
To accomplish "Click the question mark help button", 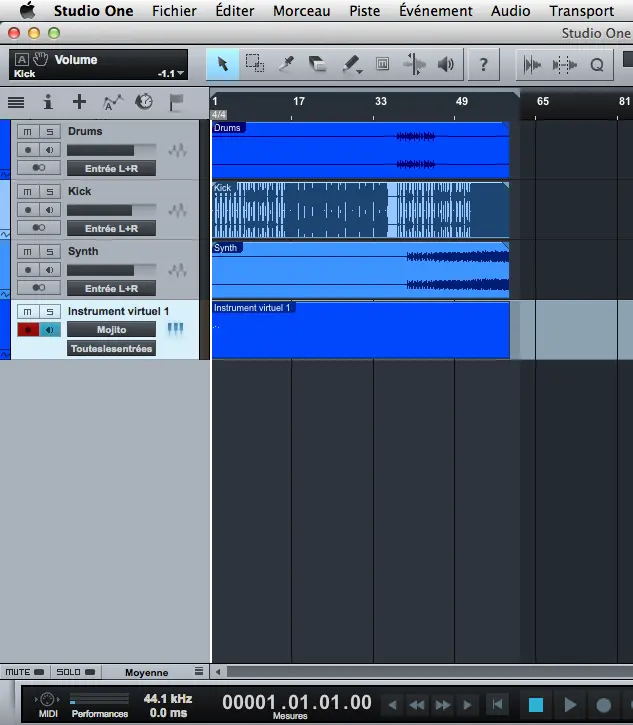I will pyautogui.click(x=484, y=64).
